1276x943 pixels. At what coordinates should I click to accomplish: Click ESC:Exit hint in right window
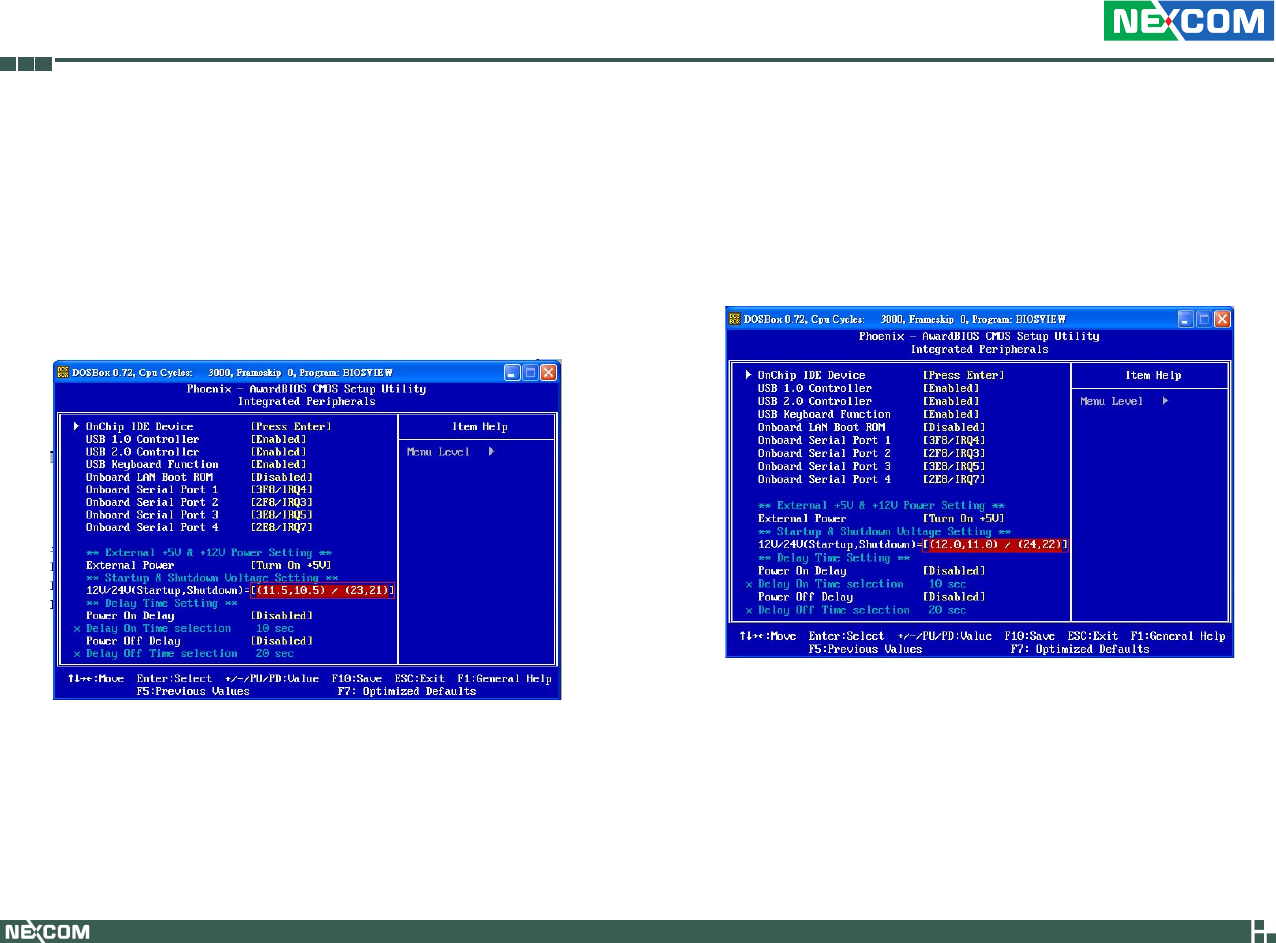point(1093,636)
